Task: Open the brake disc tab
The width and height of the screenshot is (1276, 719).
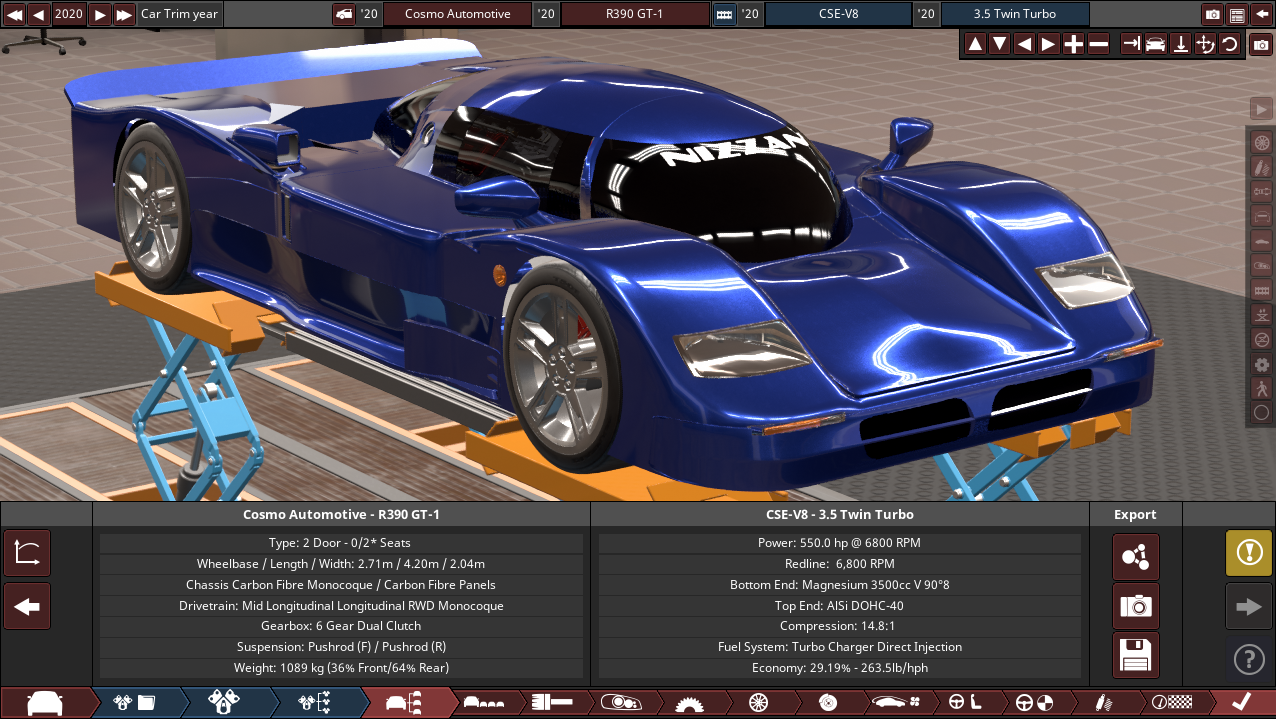Action: point(827,702)
